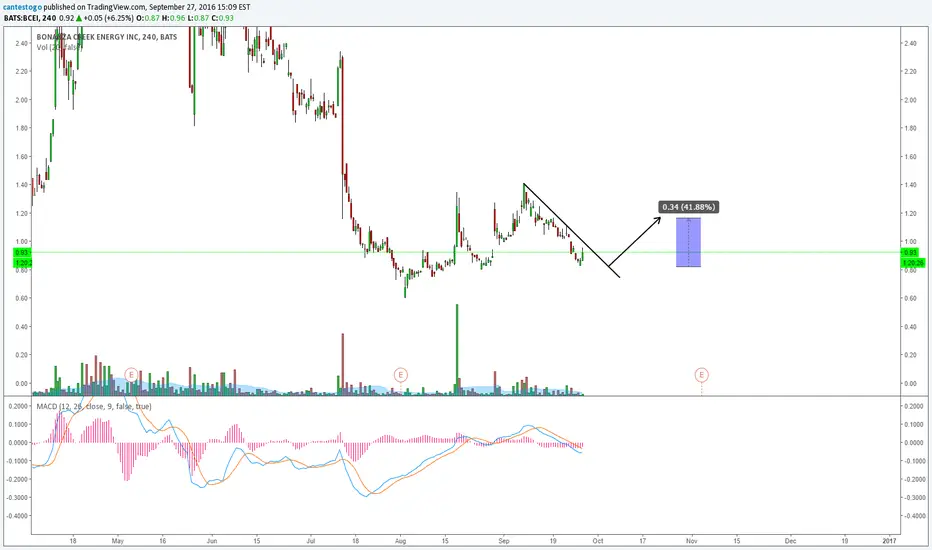932x550 pixels.
Task: Click the green 0.93 price tag on right scale
Action: (x=912, y=253)
